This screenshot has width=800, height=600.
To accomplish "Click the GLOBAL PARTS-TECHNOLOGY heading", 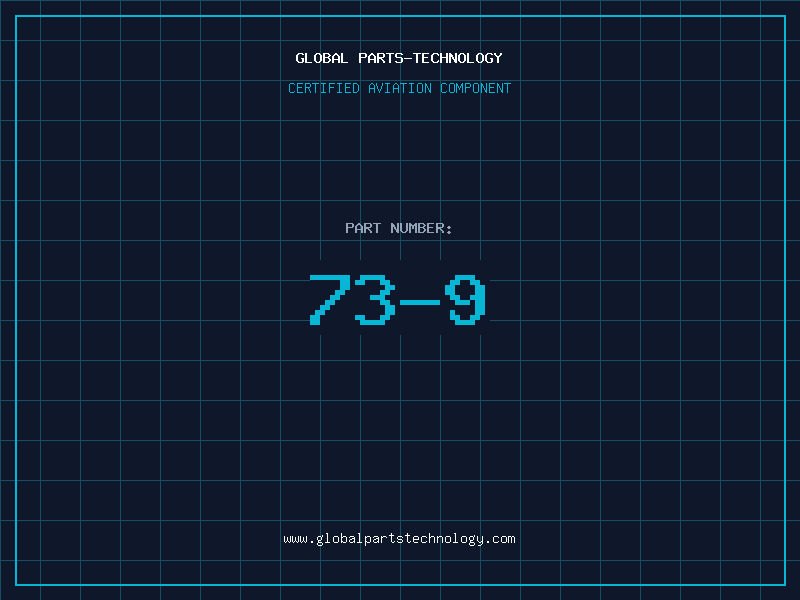I will pyautogui.click(x=399, y=58).
